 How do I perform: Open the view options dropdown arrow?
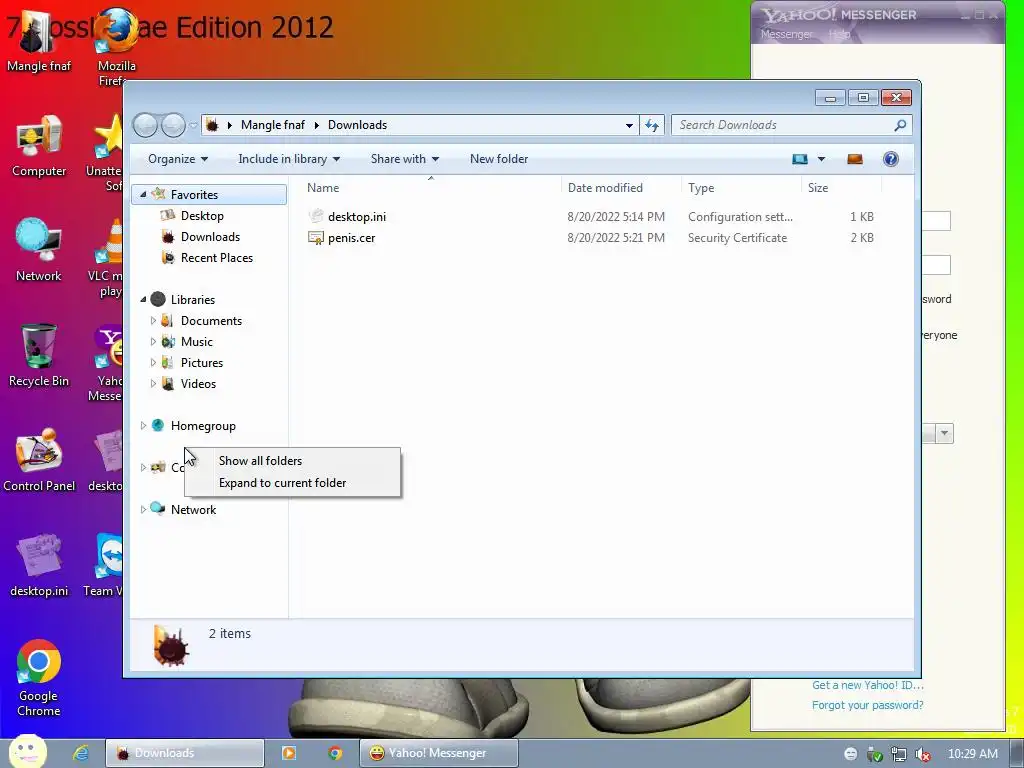tap(821, 159)
